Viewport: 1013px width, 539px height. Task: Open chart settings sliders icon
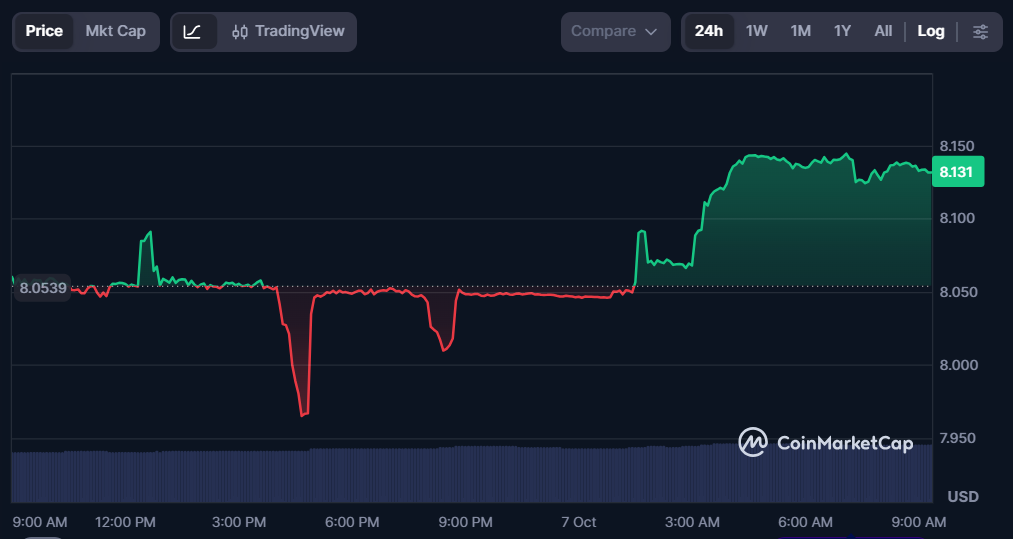(980, 32)
